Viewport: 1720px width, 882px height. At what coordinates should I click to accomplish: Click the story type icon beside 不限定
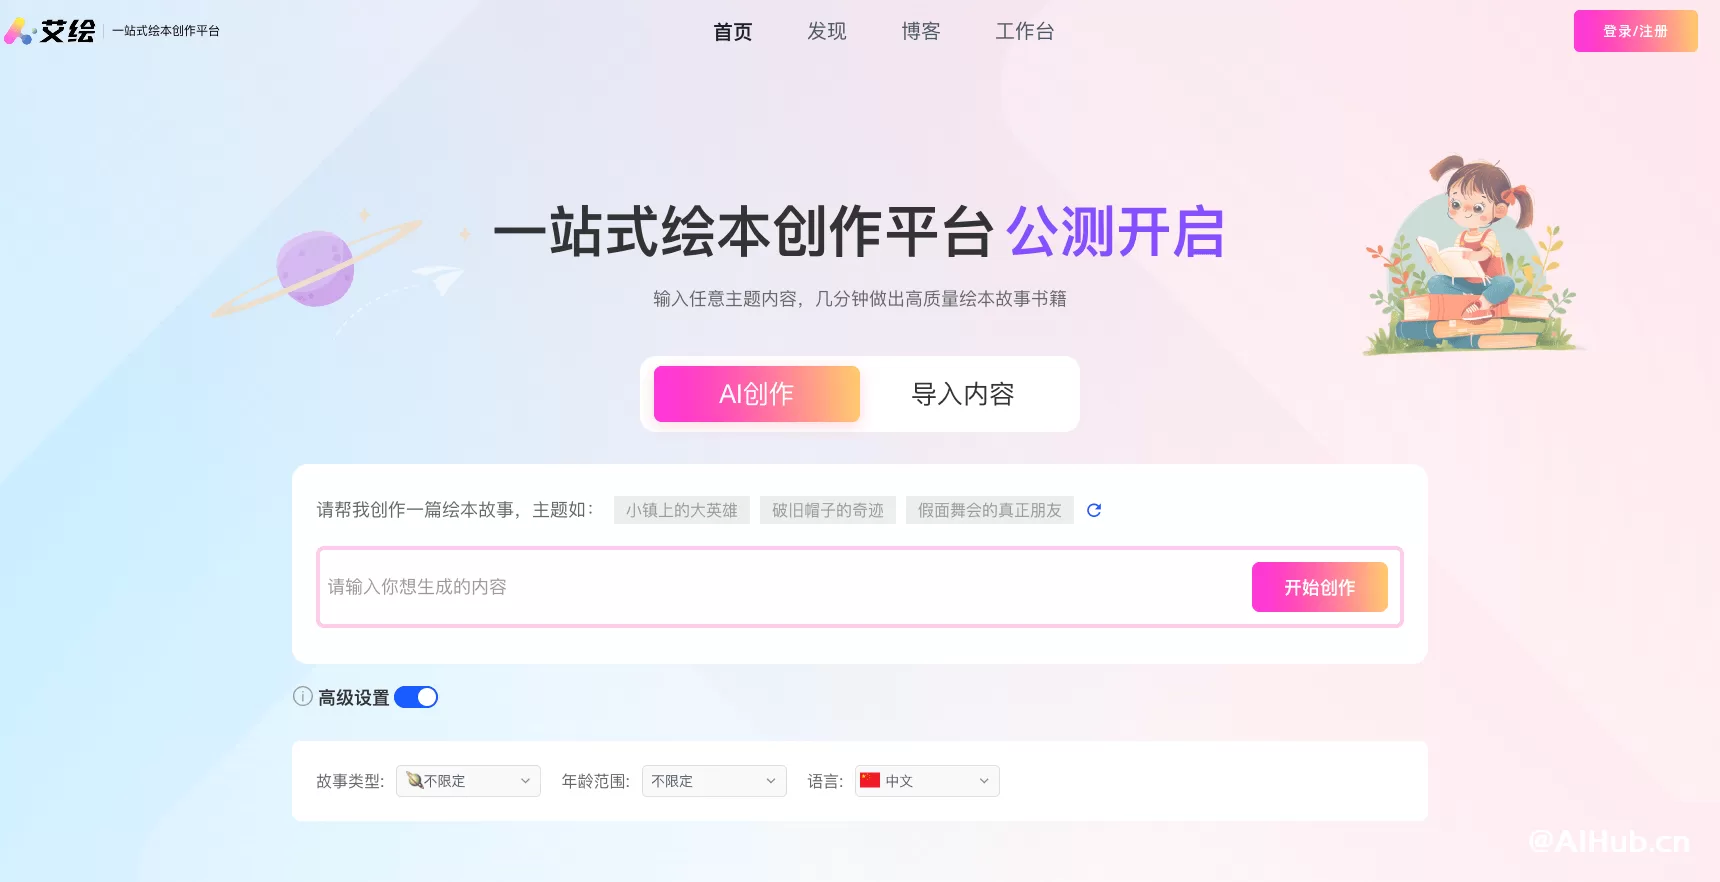pyautogui.click(x=414, y=780)
